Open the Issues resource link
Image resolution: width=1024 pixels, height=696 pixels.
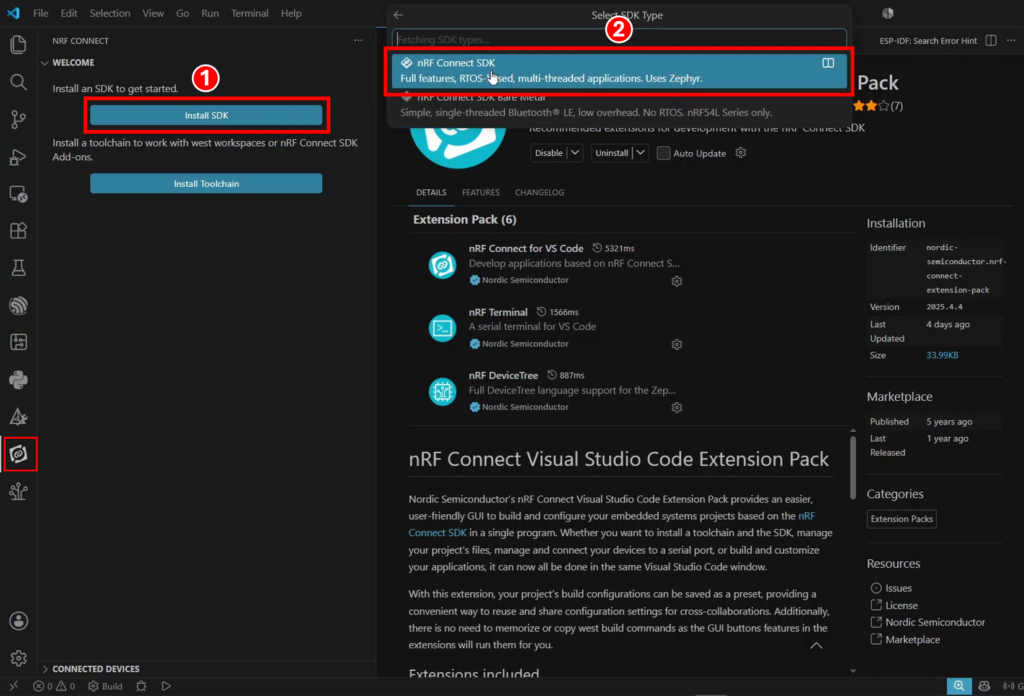point(898,588)
